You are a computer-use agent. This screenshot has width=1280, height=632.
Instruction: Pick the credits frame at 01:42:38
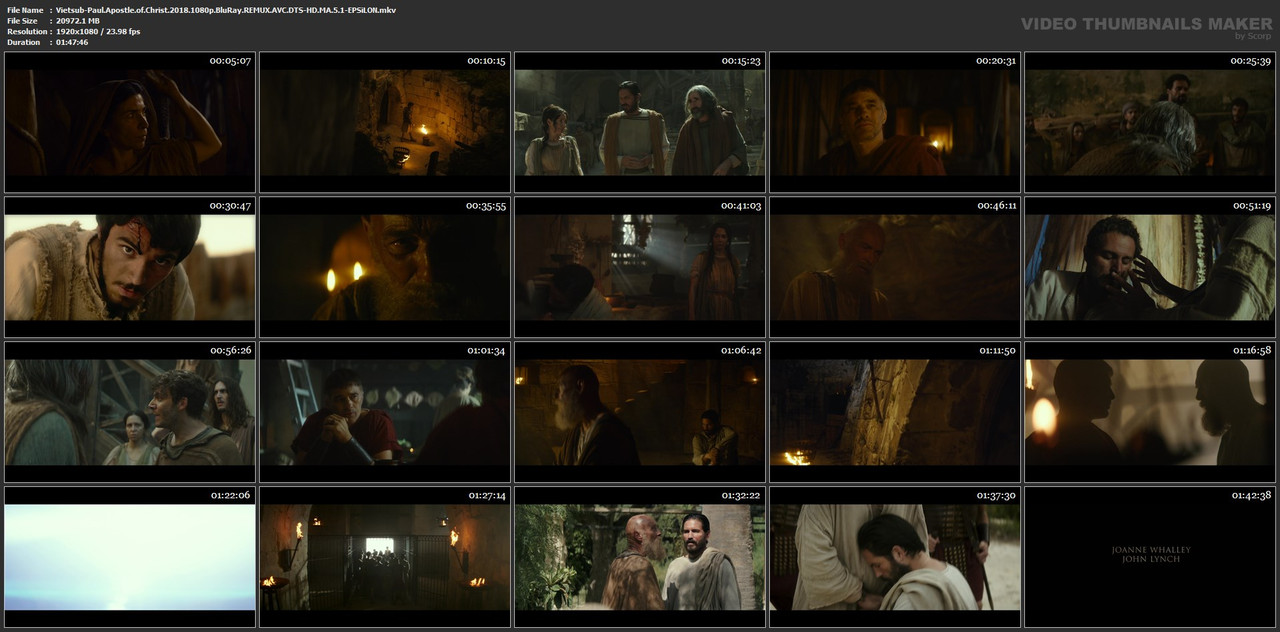click(1150, 557)
